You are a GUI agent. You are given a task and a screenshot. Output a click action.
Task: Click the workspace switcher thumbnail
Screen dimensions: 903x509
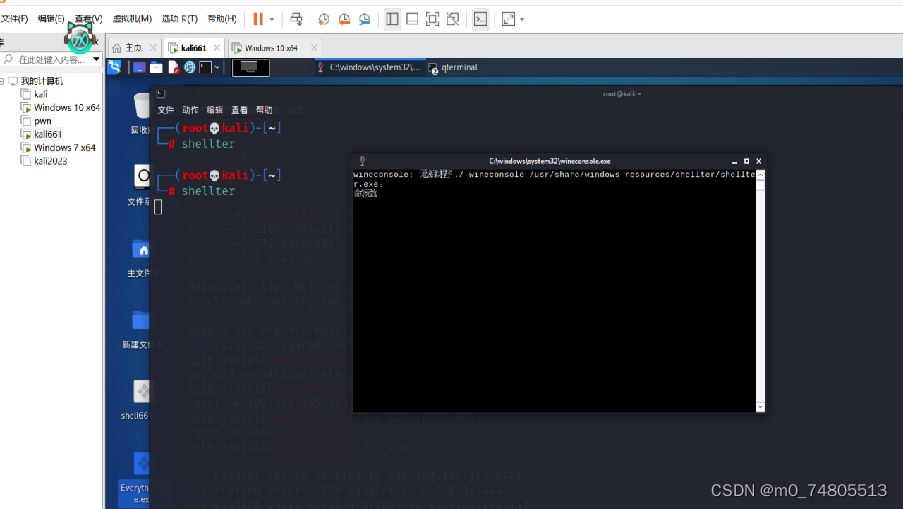click(251, 67)
